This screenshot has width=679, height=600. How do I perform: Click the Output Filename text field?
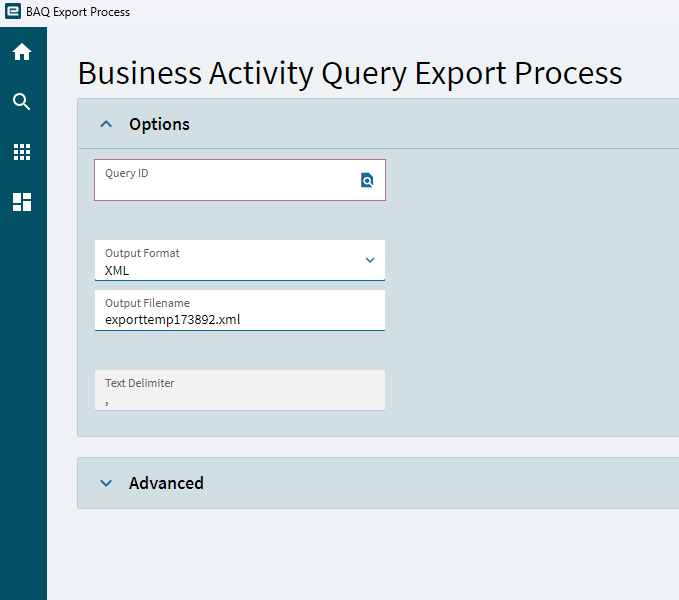click(x=240, y=310)
